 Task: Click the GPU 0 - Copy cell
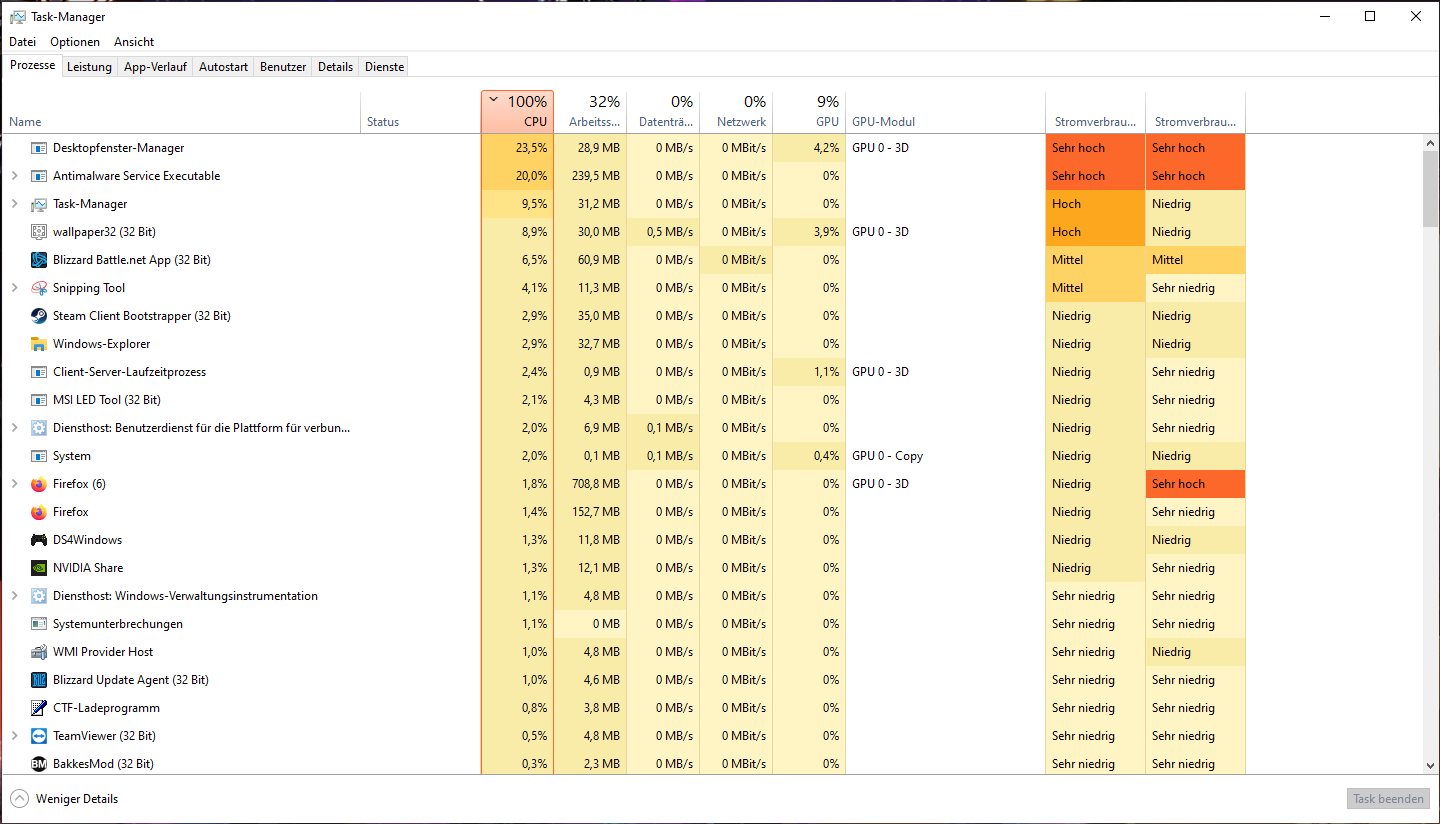click(945, 456)
